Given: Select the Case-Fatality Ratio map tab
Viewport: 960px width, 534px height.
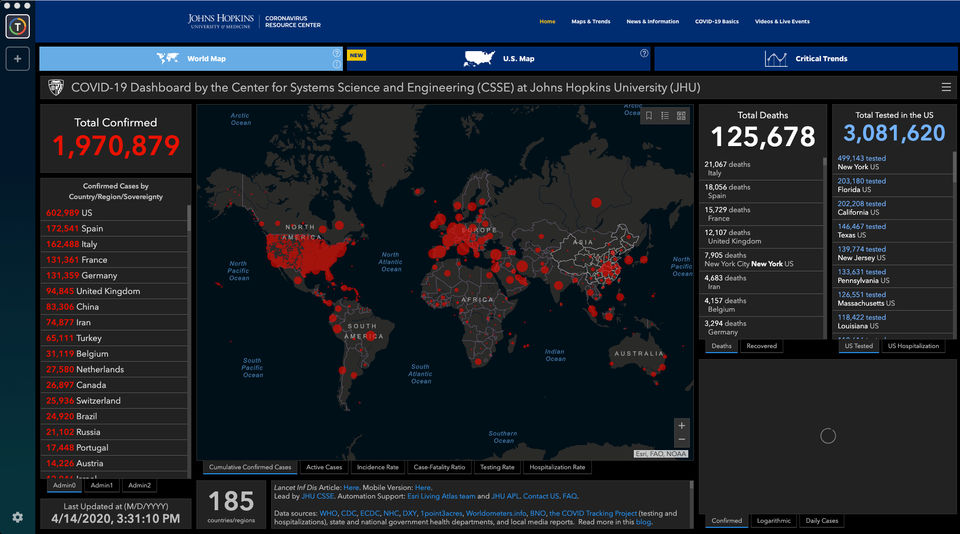Looking at the screenshot, I should [439, 467].
